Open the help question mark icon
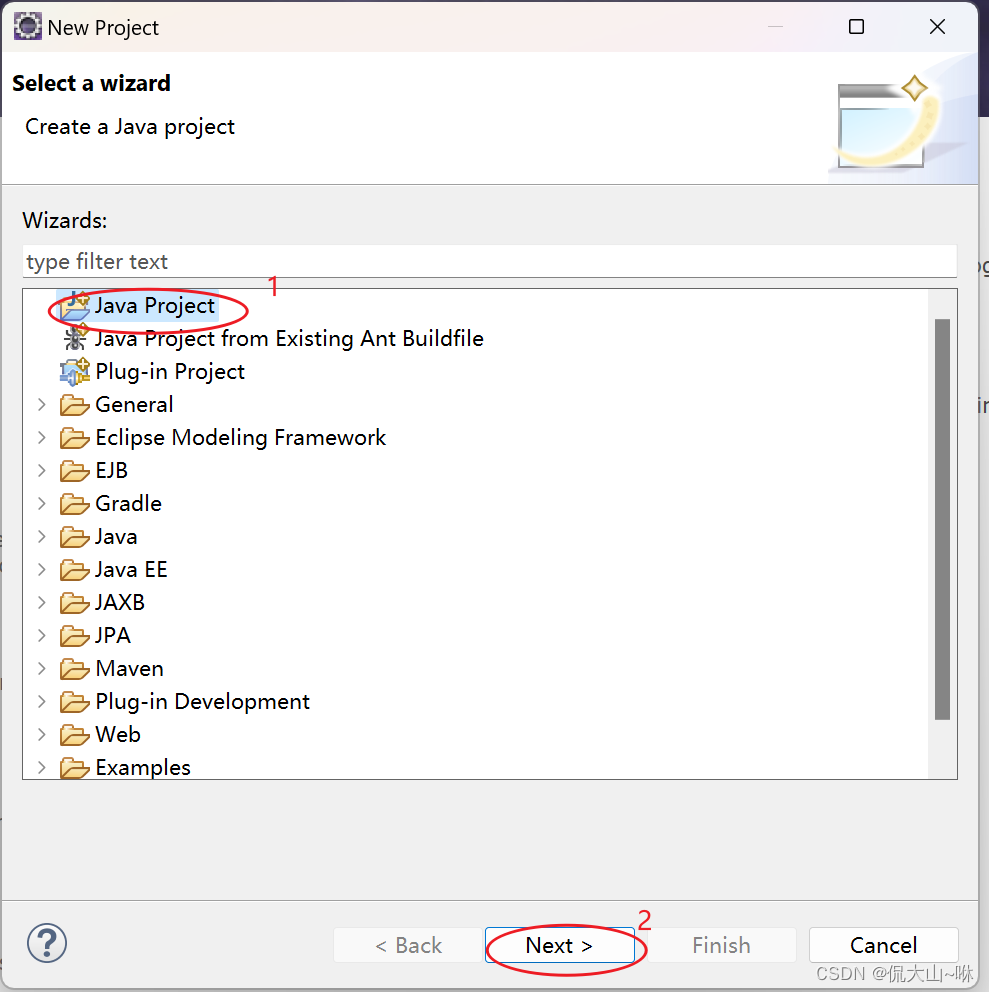Screen dimensions: 989x992 [47, 943]
